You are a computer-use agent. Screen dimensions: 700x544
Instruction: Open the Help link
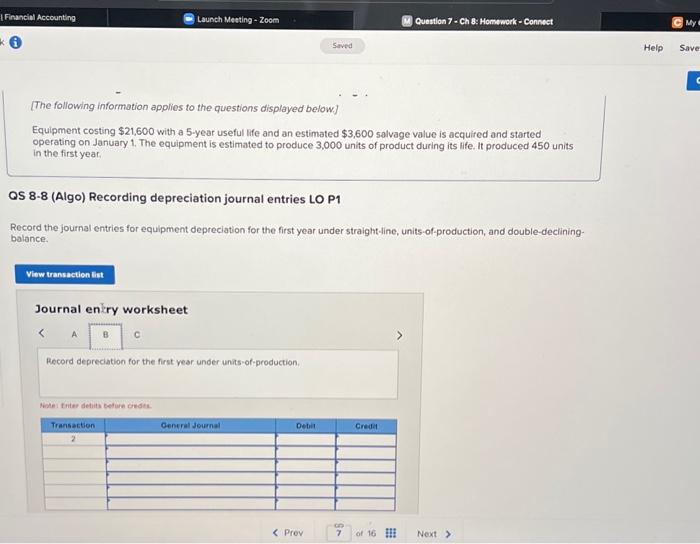pos(653,47)
